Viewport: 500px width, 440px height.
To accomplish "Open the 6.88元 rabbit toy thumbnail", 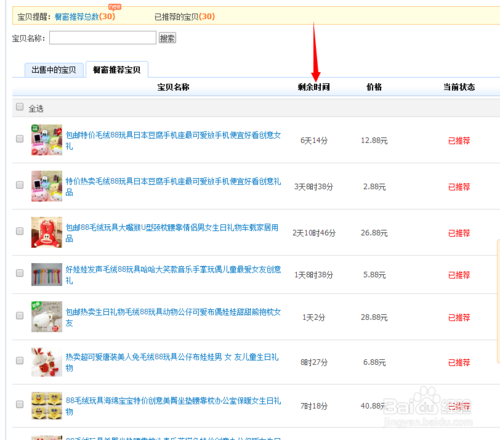I will click(x=47, y=362).
